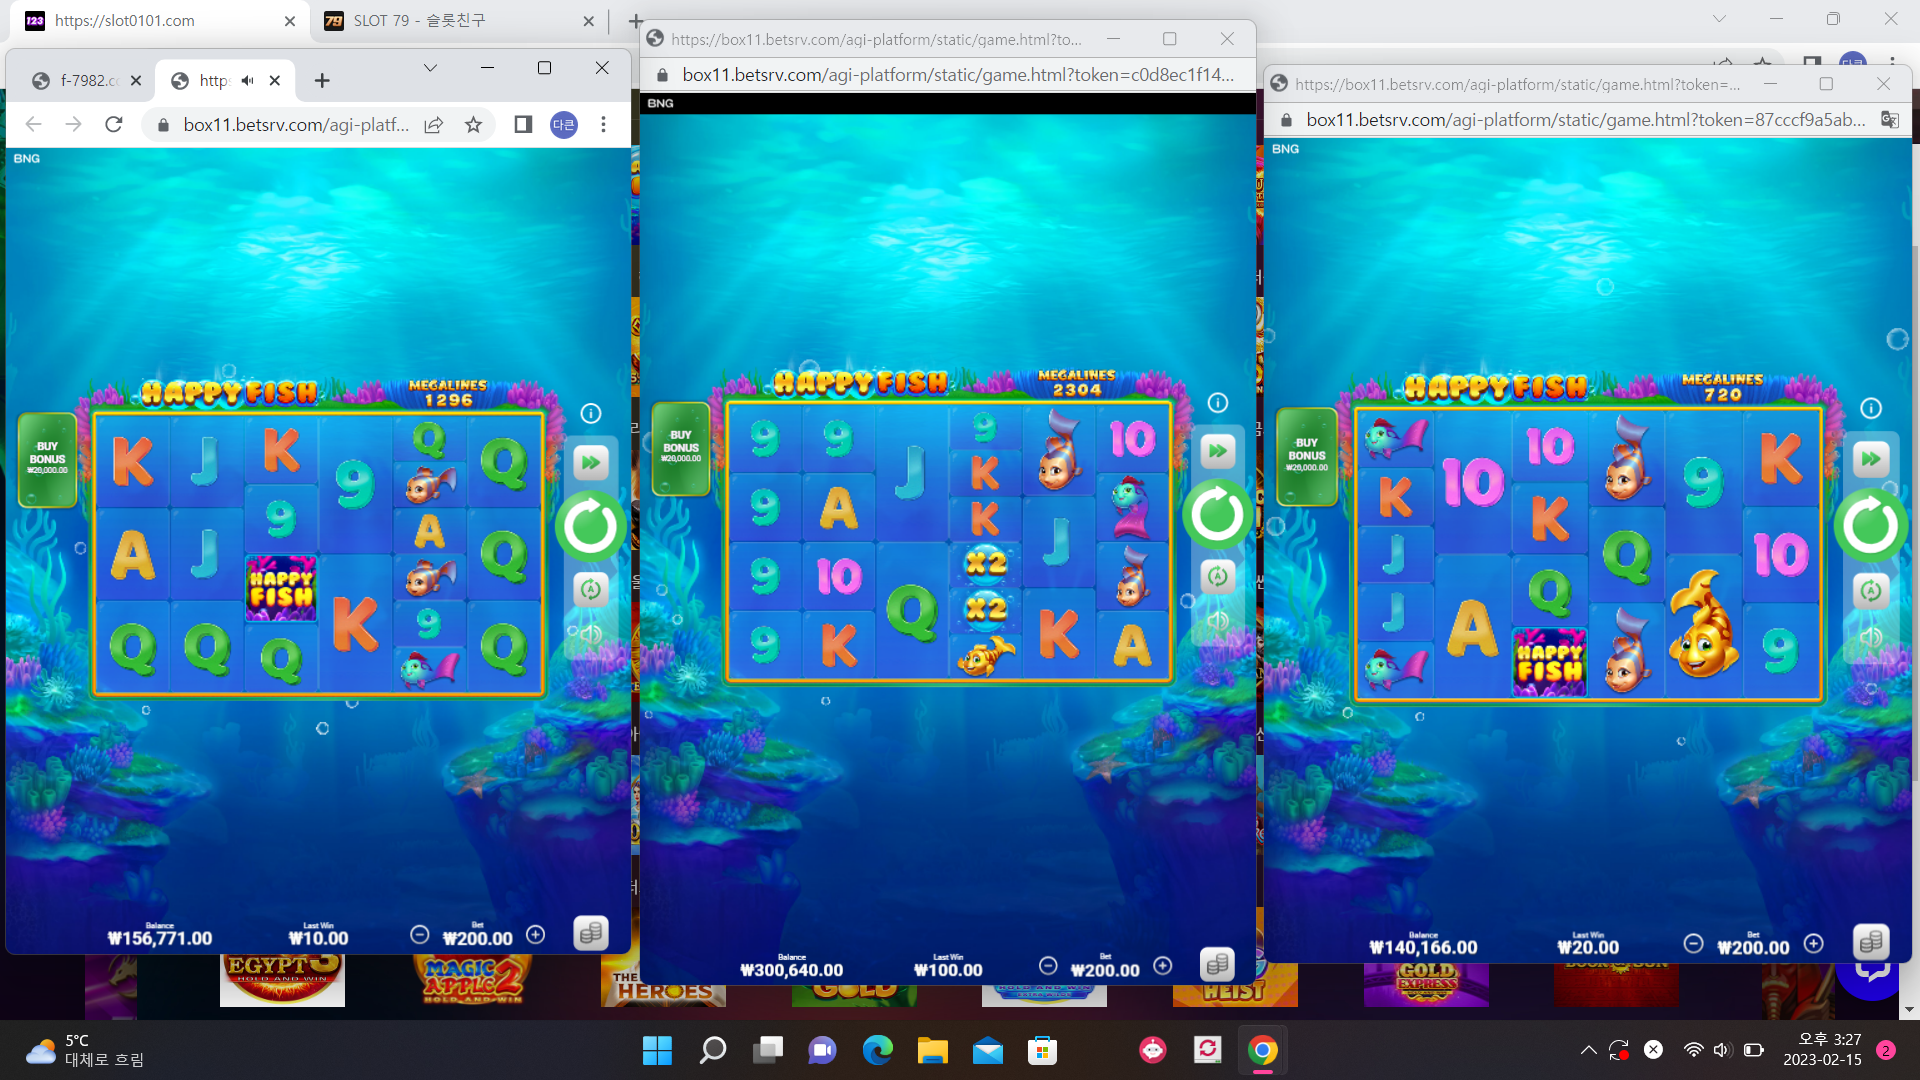This screenshot has height=1080, width=1920.
Task: Open the clock and date panel
Action: (1823, 1050)
